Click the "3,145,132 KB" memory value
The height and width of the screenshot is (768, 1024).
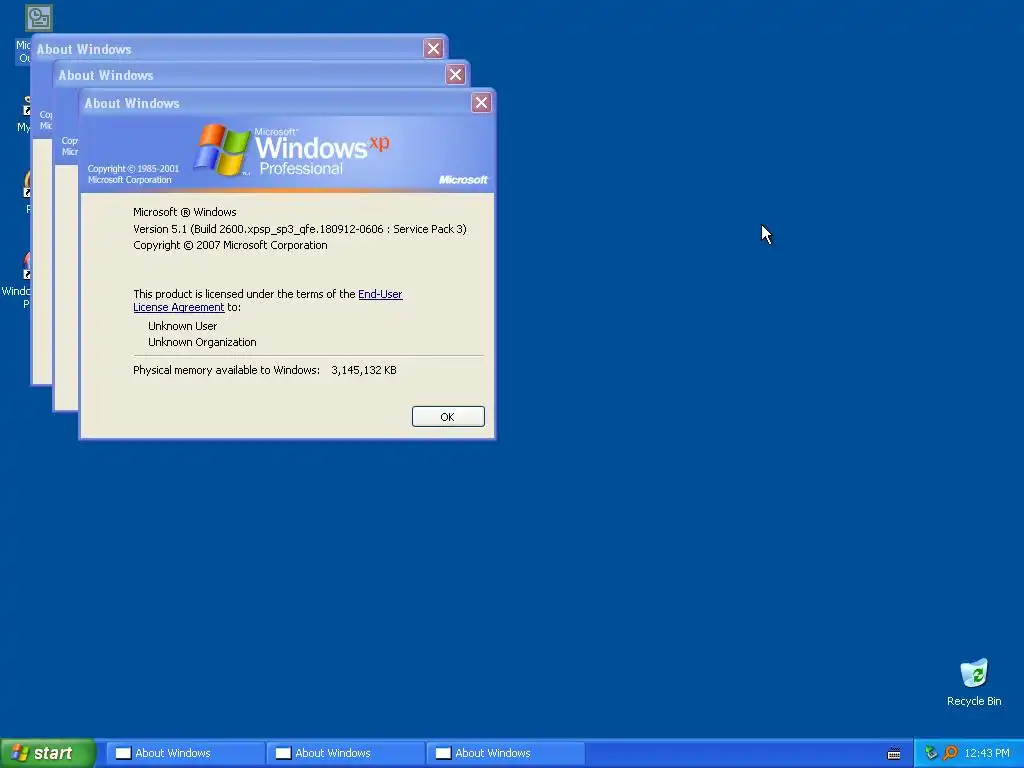364,370
